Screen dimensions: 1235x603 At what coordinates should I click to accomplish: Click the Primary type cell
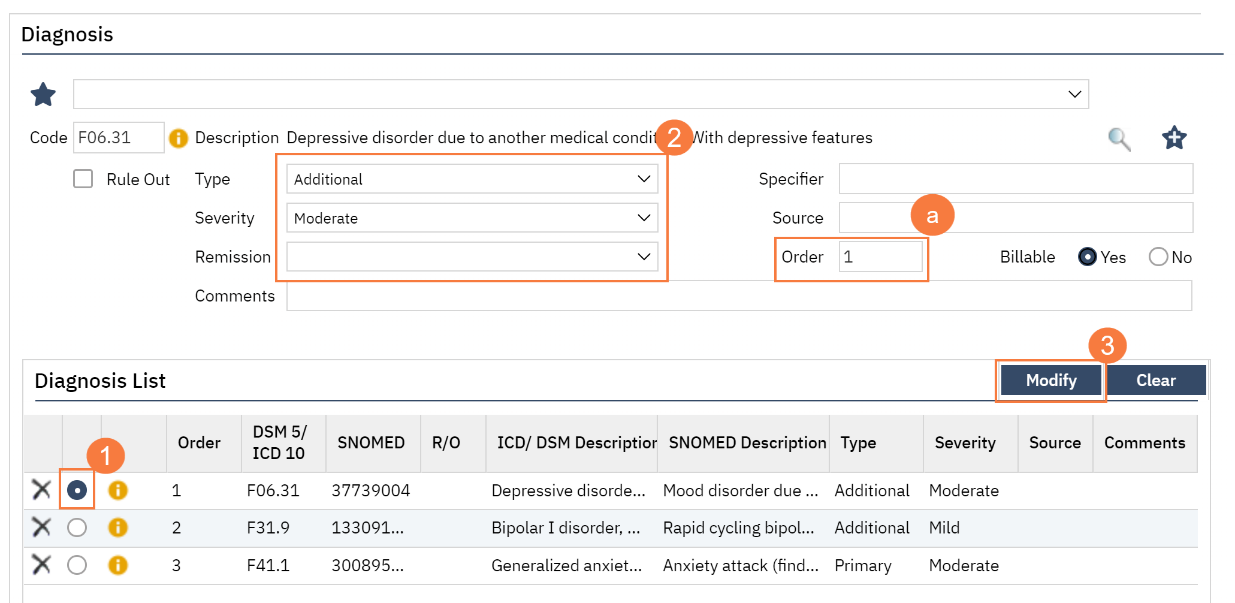863,565
